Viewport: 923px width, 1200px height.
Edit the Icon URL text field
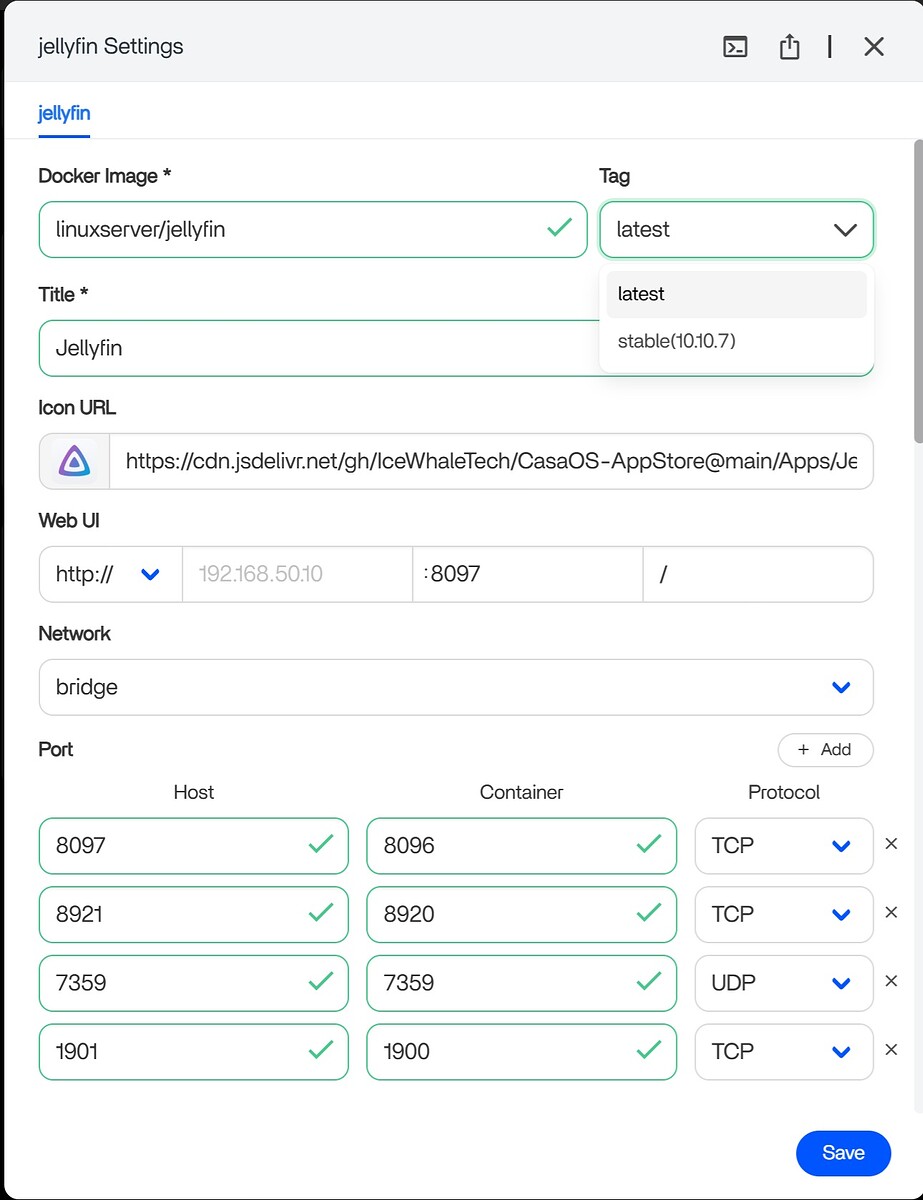[491, 461]
